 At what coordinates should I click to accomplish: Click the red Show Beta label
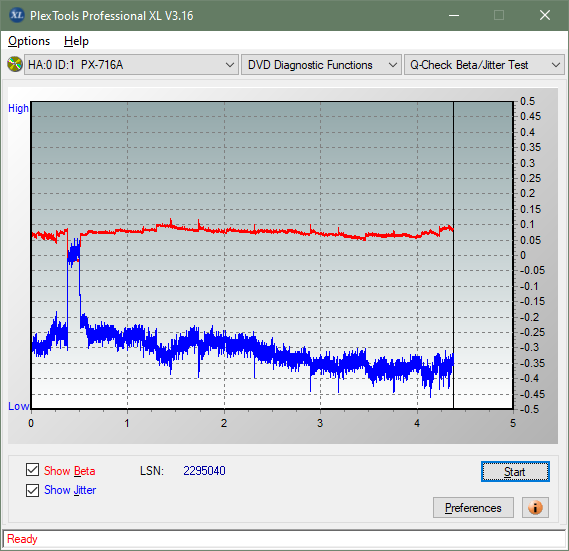pyautogui.click(x=70, y=471)
